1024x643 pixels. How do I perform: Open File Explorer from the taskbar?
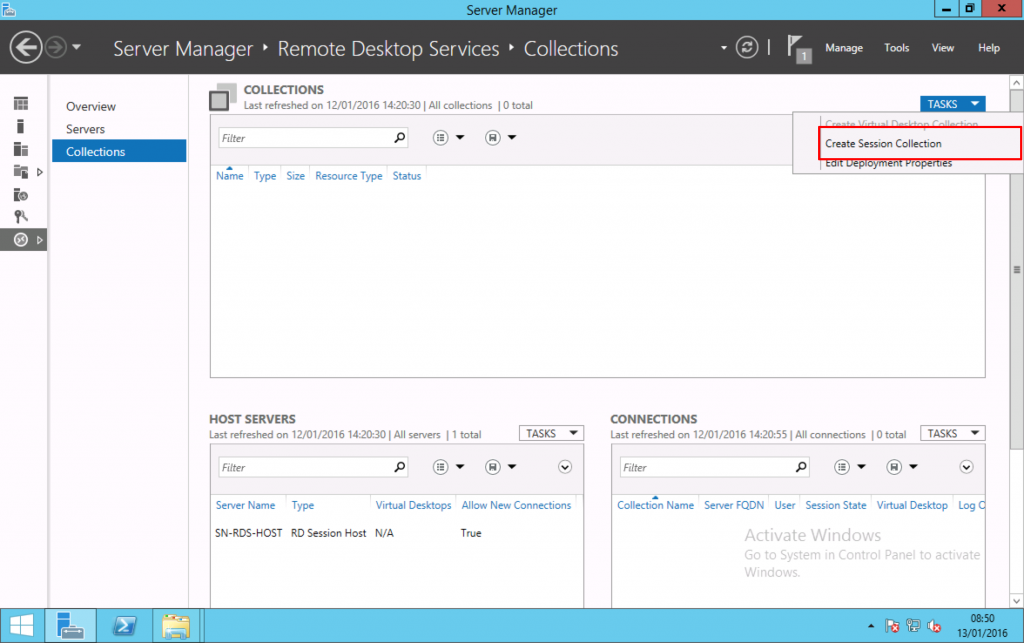(x=176, y=625)
